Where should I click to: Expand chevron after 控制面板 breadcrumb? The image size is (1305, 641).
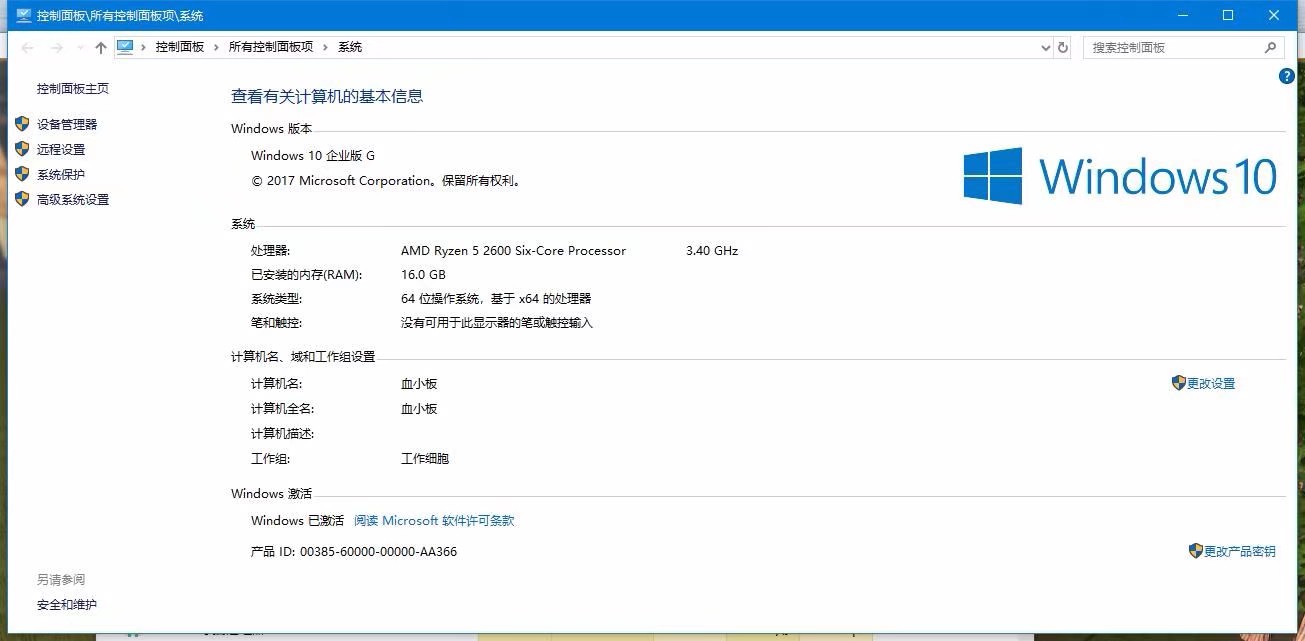[217, 47]
